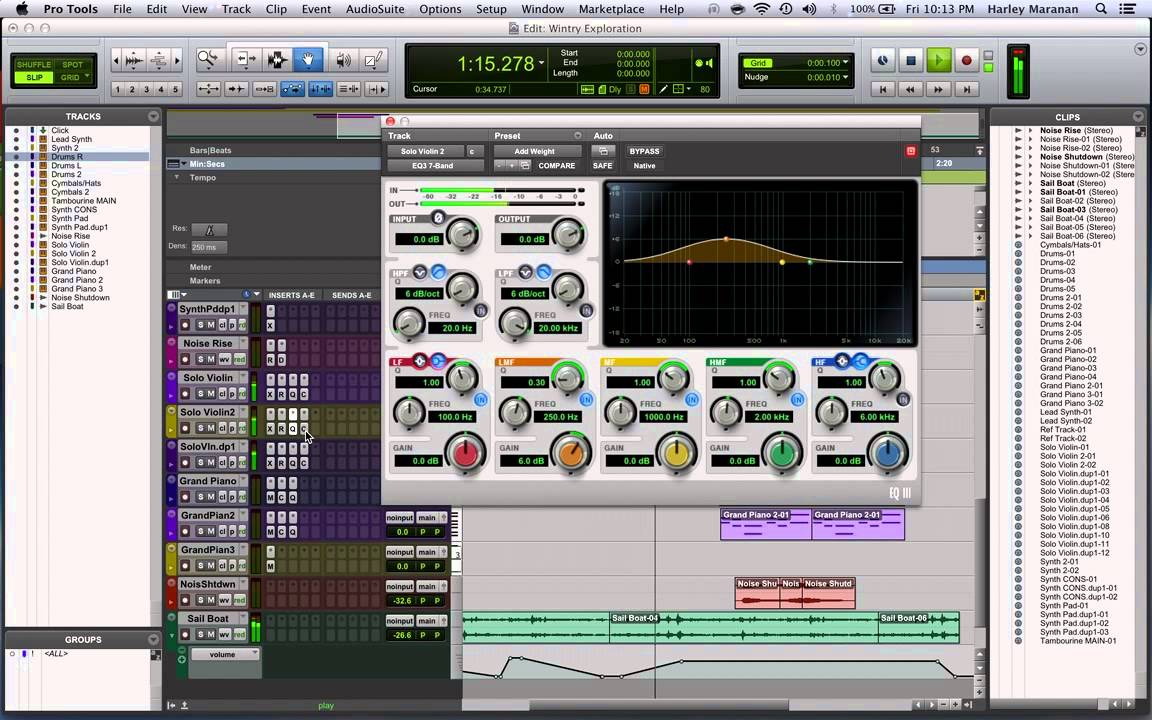Screen dimensions: 1152x720
Task: Open the Clip menu
Action: coord(276,9)
